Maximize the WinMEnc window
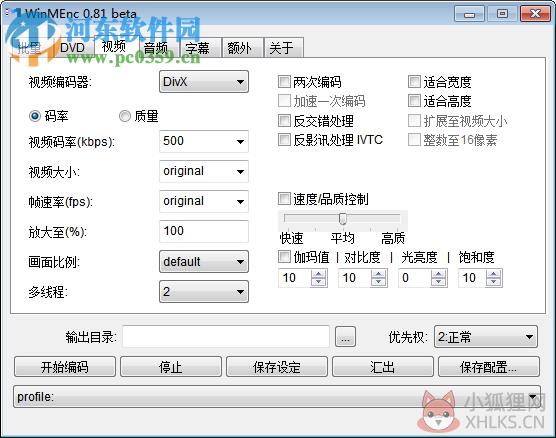The width and height of the screenshot is (556, 438). (x=502, y=14)
